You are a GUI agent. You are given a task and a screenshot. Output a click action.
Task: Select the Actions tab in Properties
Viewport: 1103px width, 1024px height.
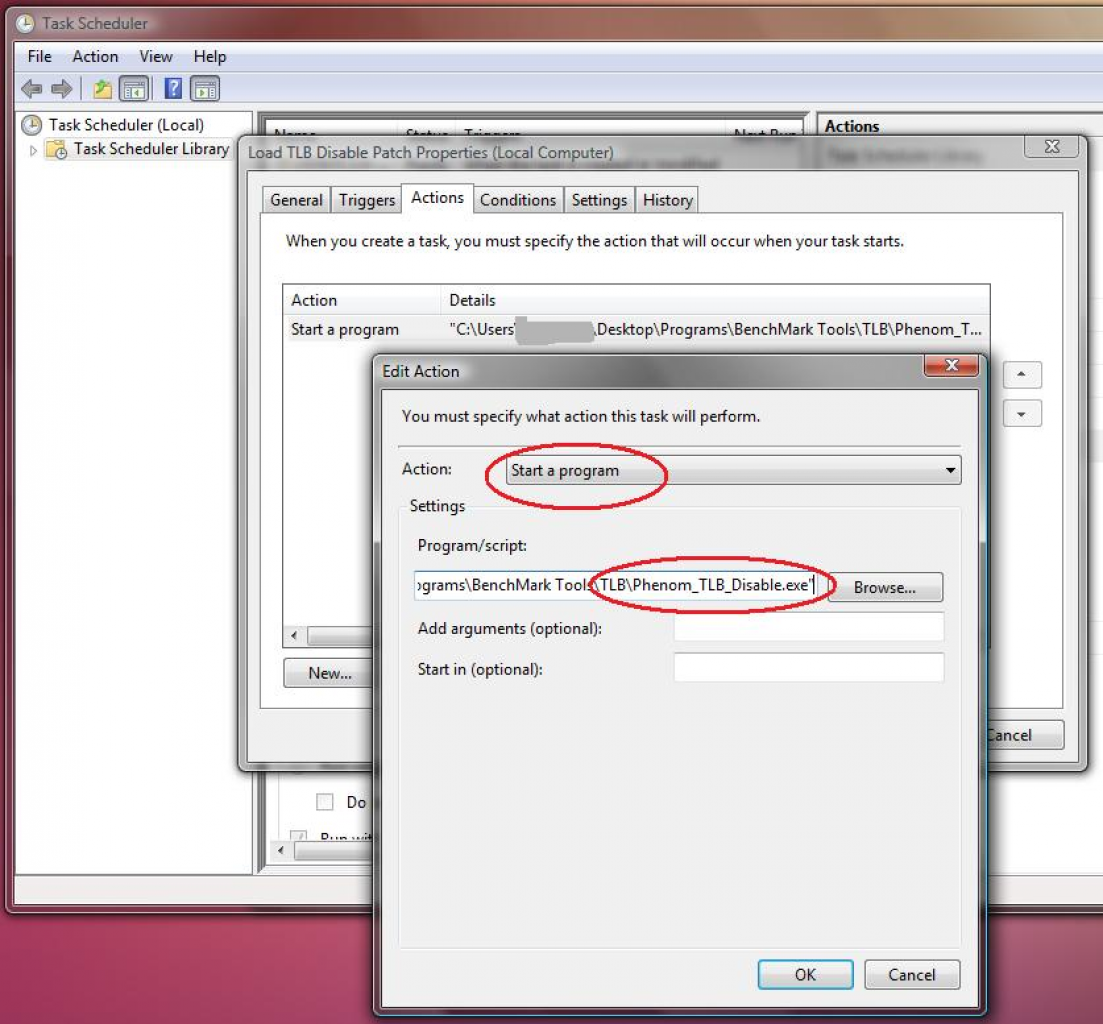(437, 198)
